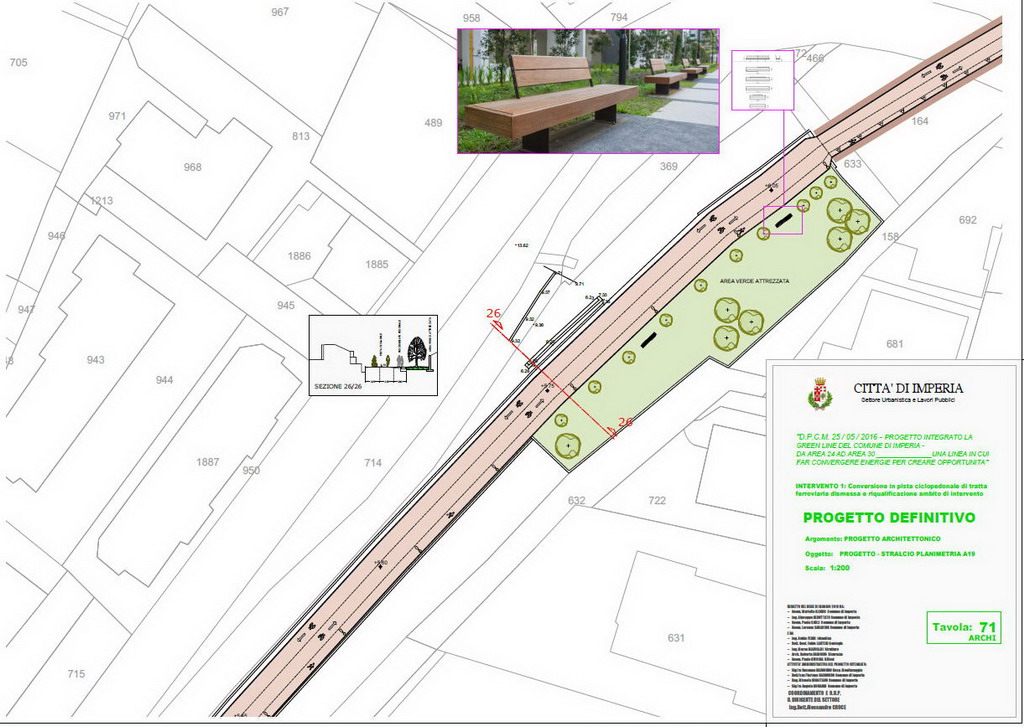Click parcel number 164
The width and height of the screenshot is (1024, 727).
tap(920, 121)
